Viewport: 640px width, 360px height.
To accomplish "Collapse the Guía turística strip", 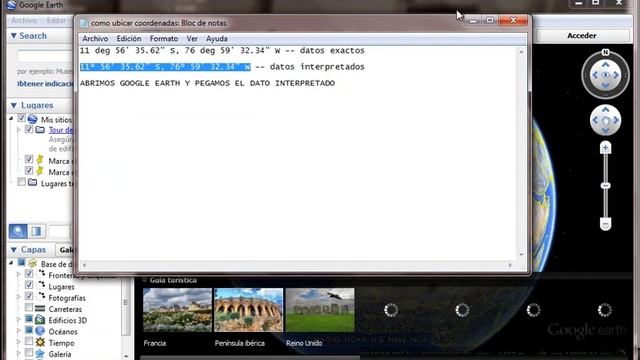I will 144,280.
